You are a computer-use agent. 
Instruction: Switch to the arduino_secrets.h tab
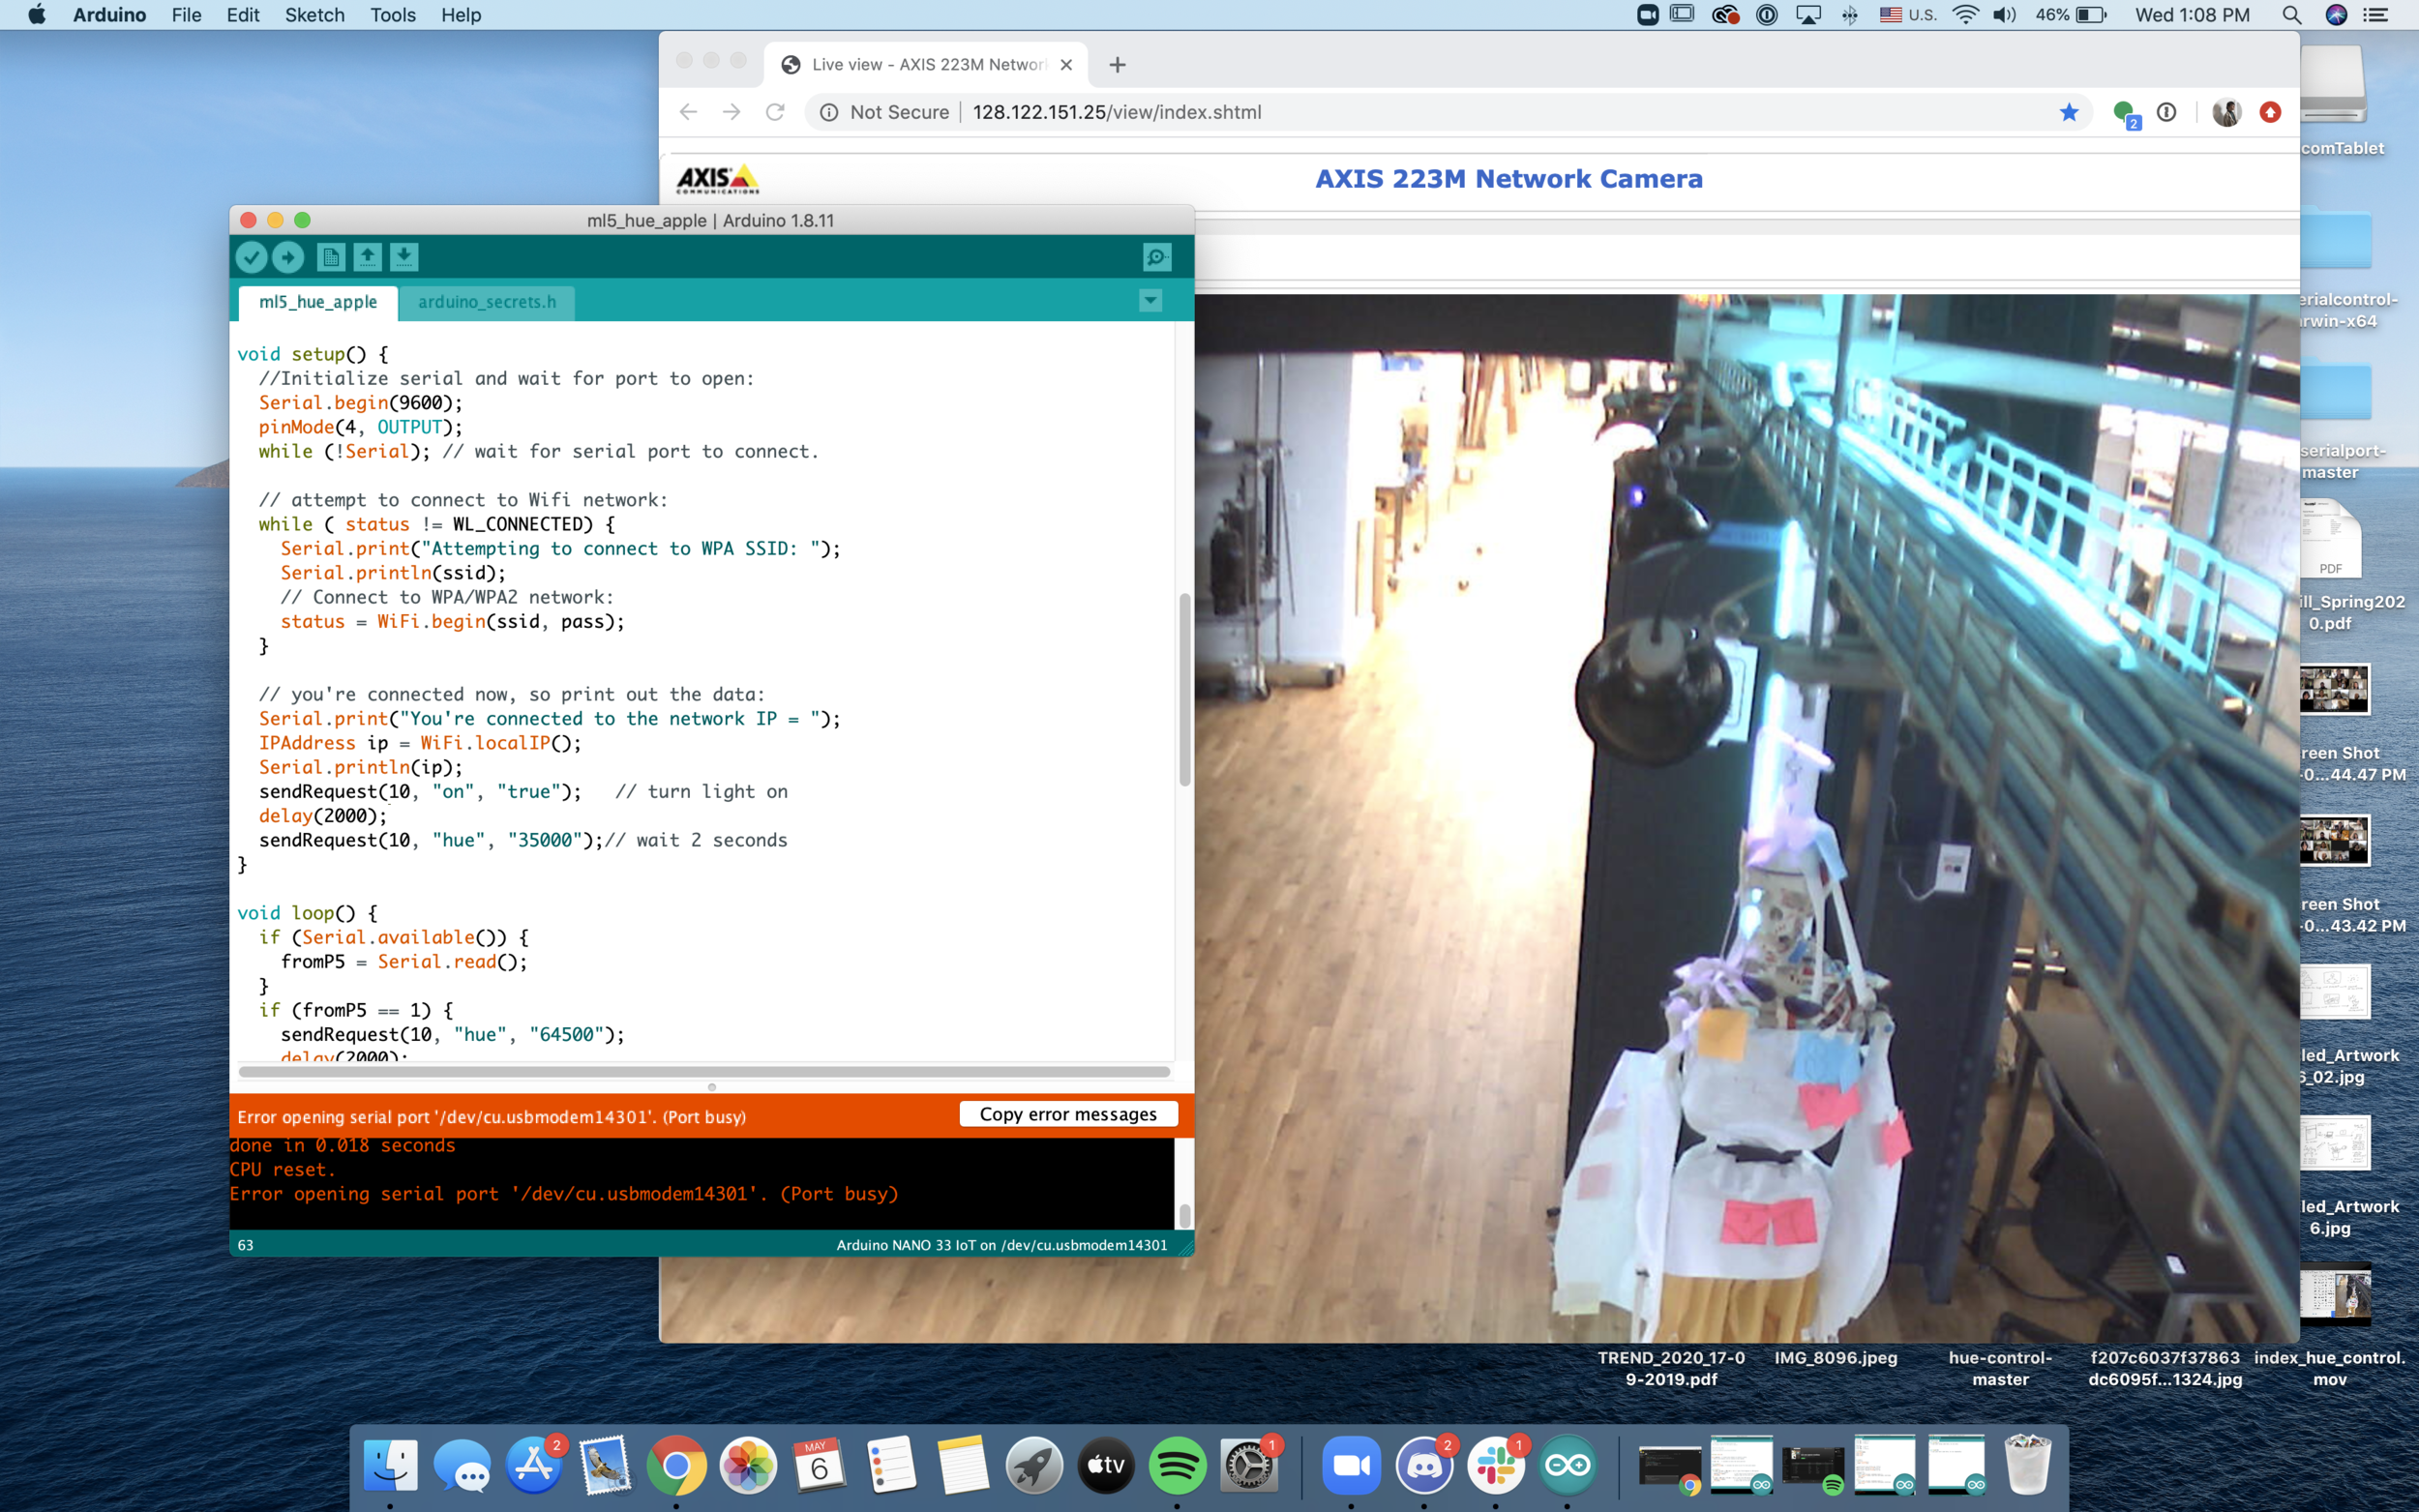[x=487, y=302]
